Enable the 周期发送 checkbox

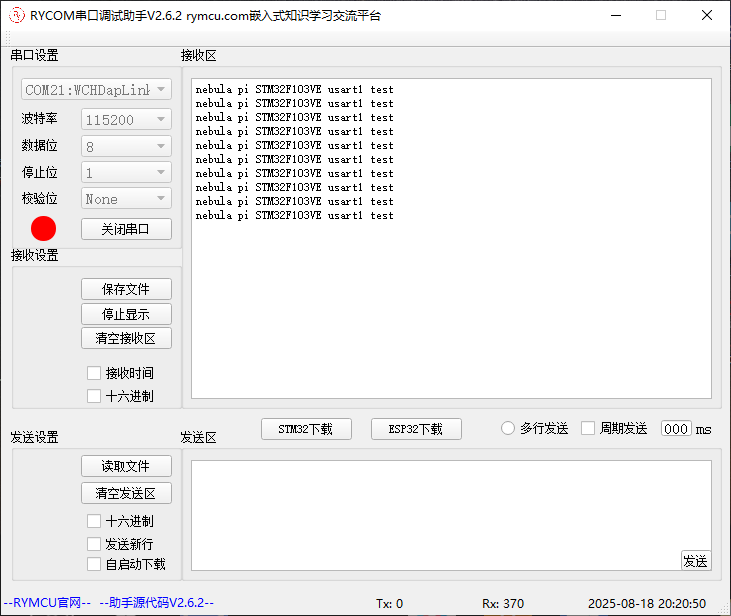click(588, 428)
